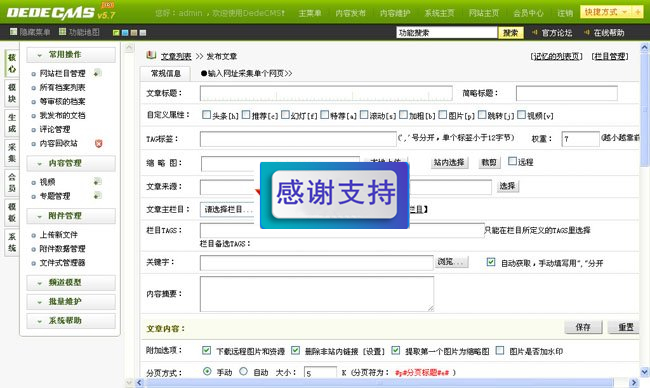Check the 视频[v] attribute box
The height and width of the screenshot is (388, 650).
521,114
